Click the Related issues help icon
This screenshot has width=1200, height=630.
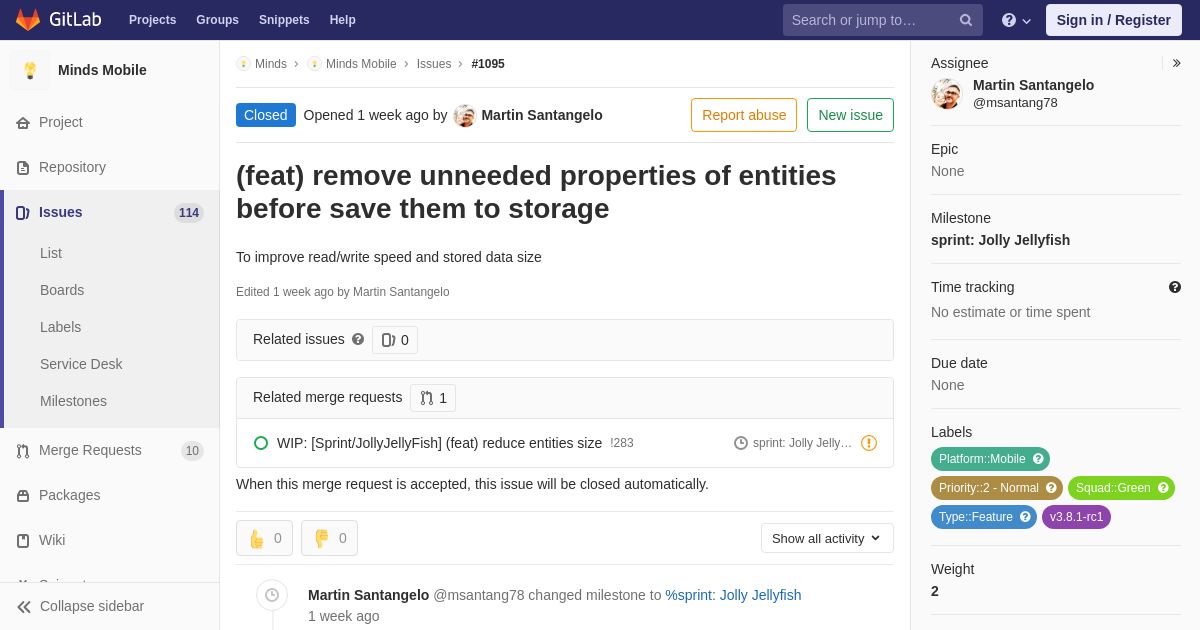[x=358, y=339]
